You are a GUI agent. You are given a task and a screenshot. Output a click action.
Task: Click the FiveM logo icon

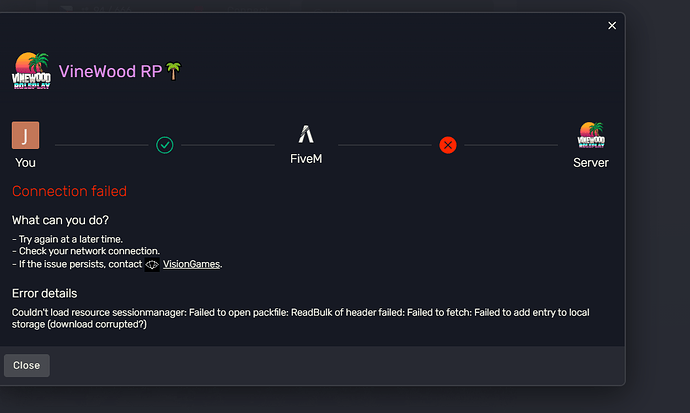[306, 135]
